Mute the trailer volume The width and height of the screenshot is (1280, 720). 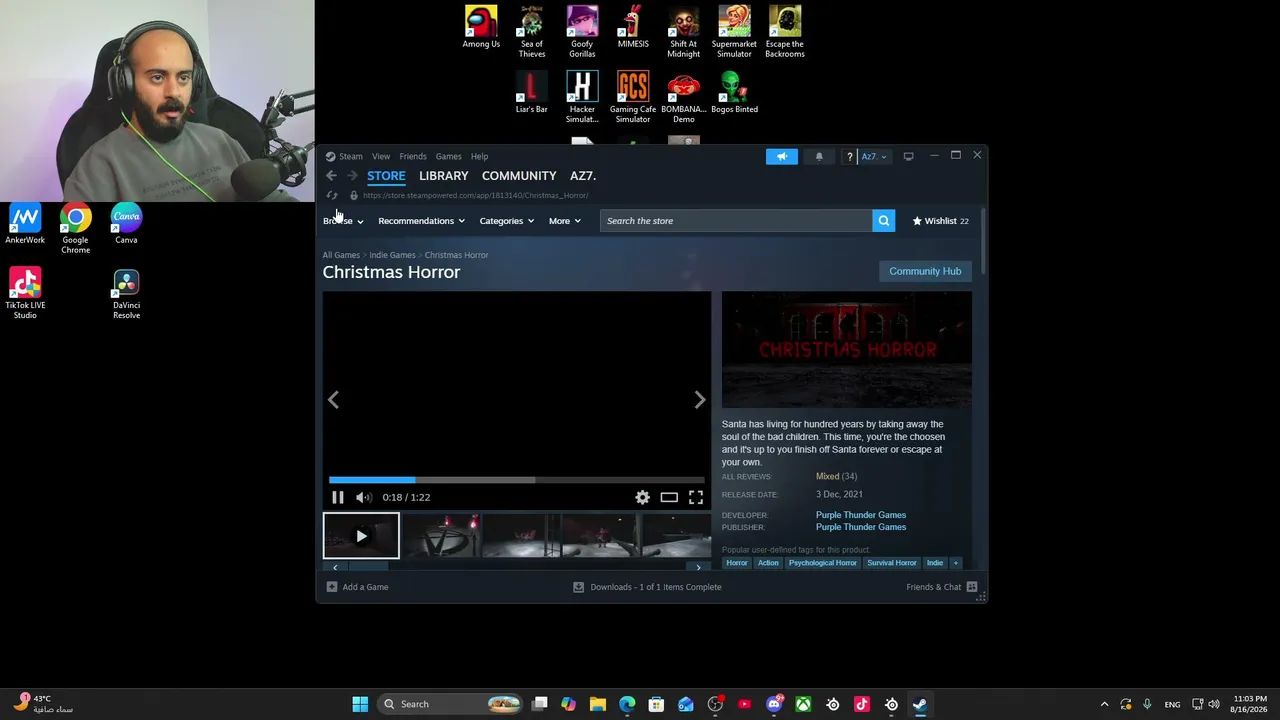[x=364, y=497]
